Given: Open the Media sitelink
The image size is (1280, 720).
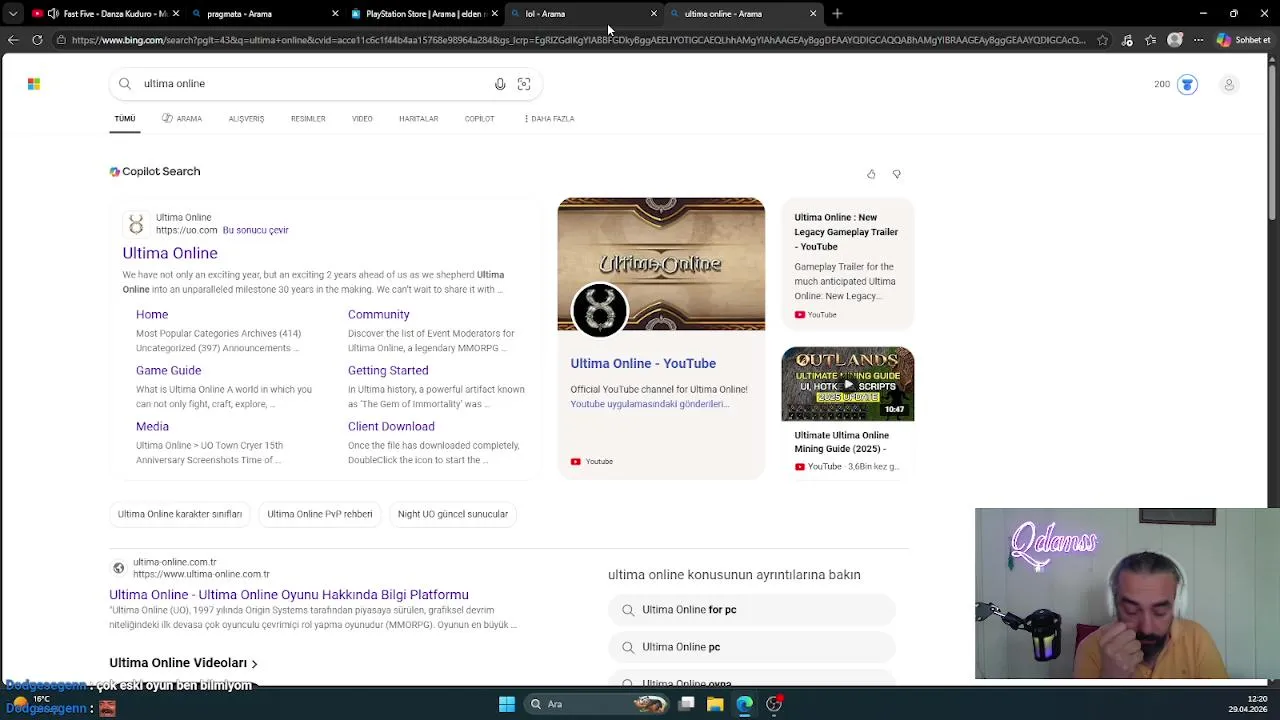Looking at the screenshot, I should (x=152, y=426).
